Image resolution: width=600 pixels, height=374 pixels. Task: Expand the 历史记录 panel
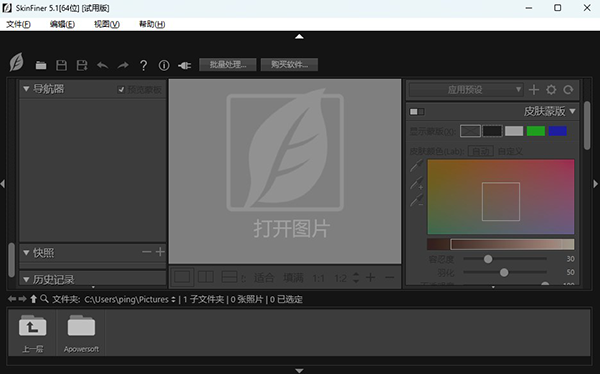pyautogui.click(x=26, y=280)
